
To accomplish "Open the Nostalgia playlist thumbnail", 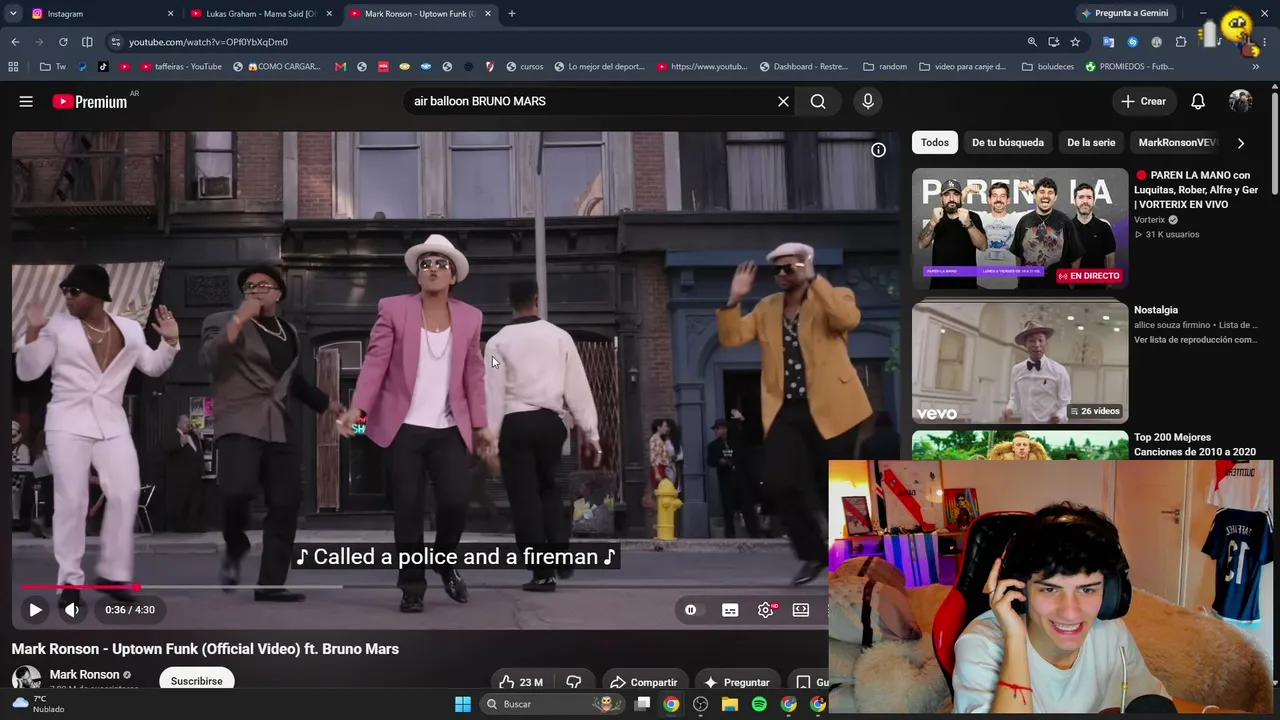I will [x=1020, y=363].
